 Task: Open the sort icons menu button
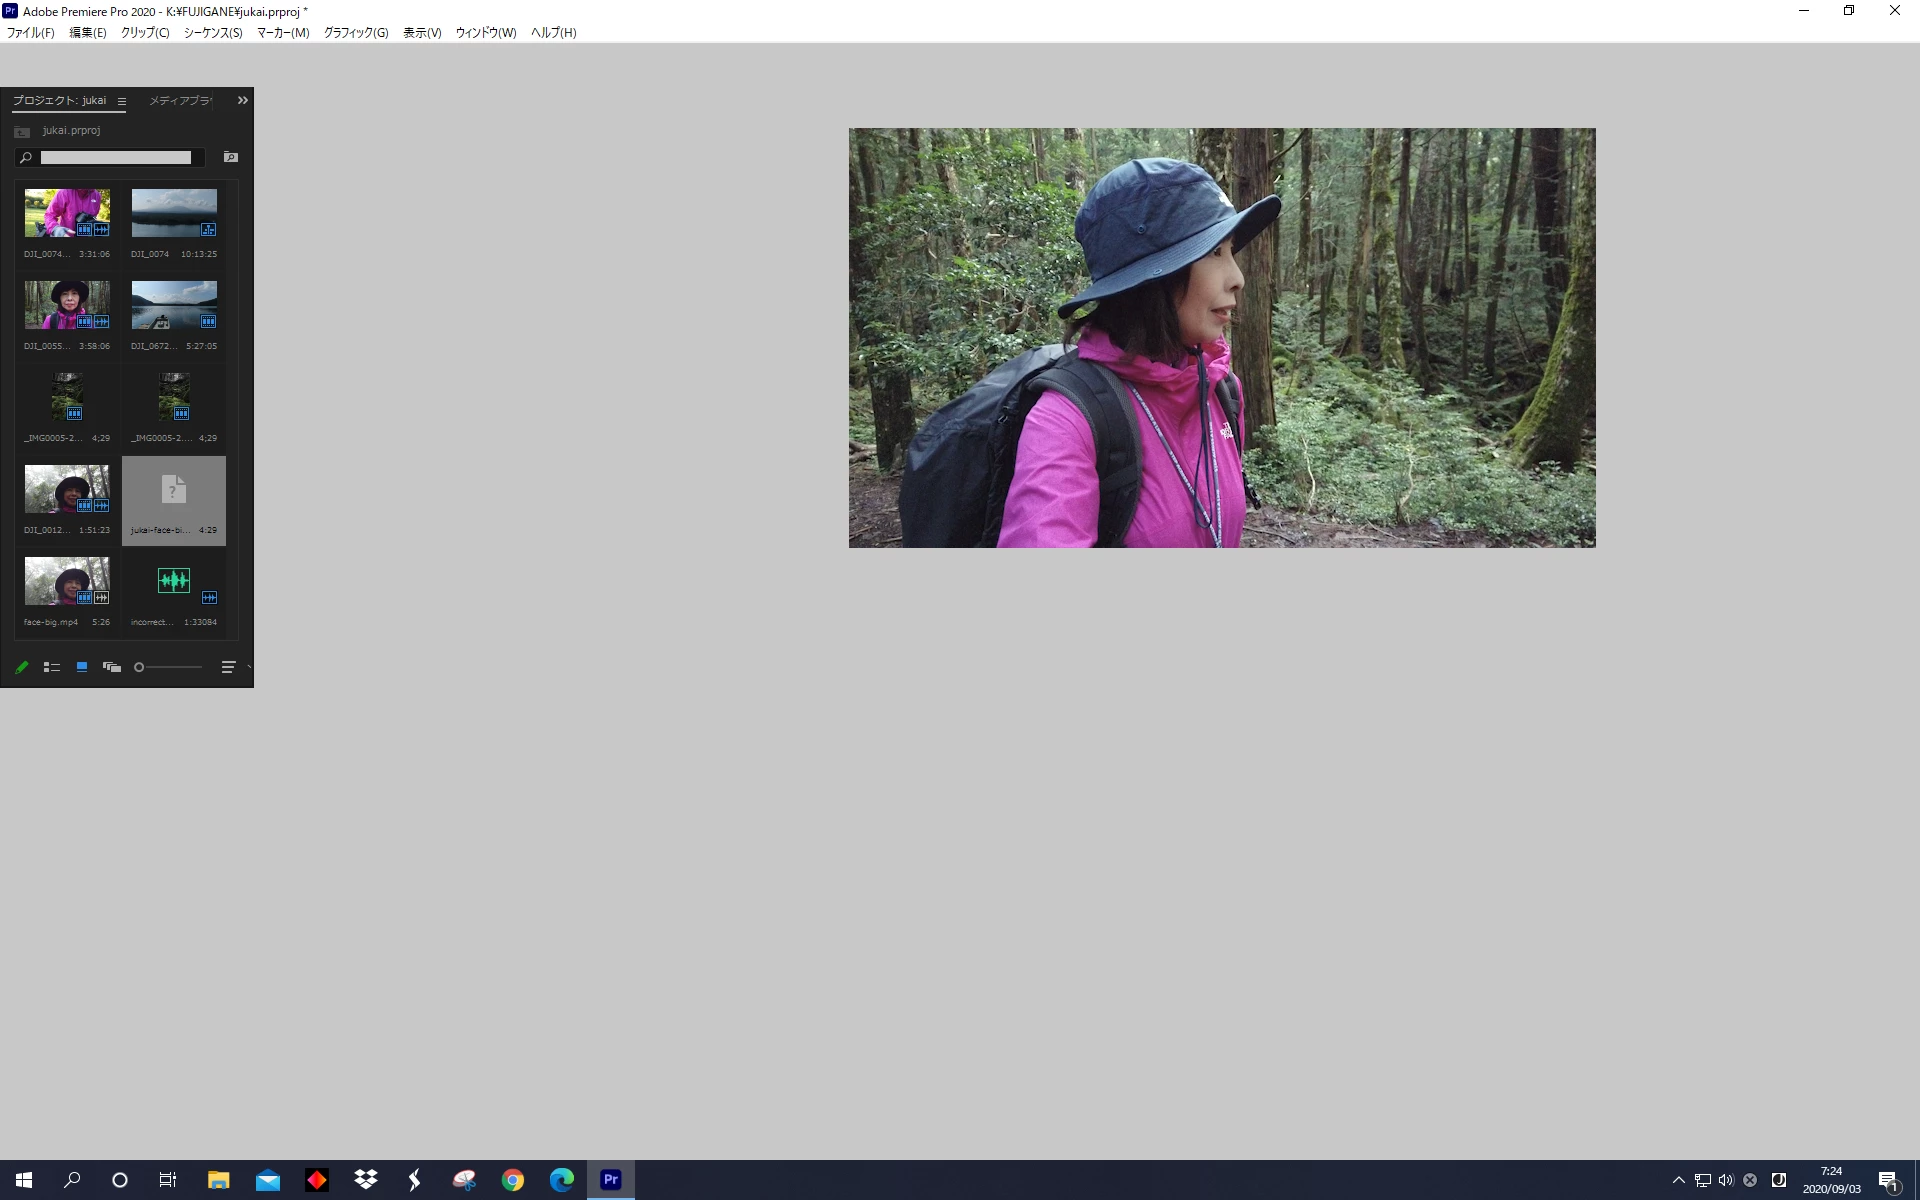pyautogui.click(x=228, y=667)
